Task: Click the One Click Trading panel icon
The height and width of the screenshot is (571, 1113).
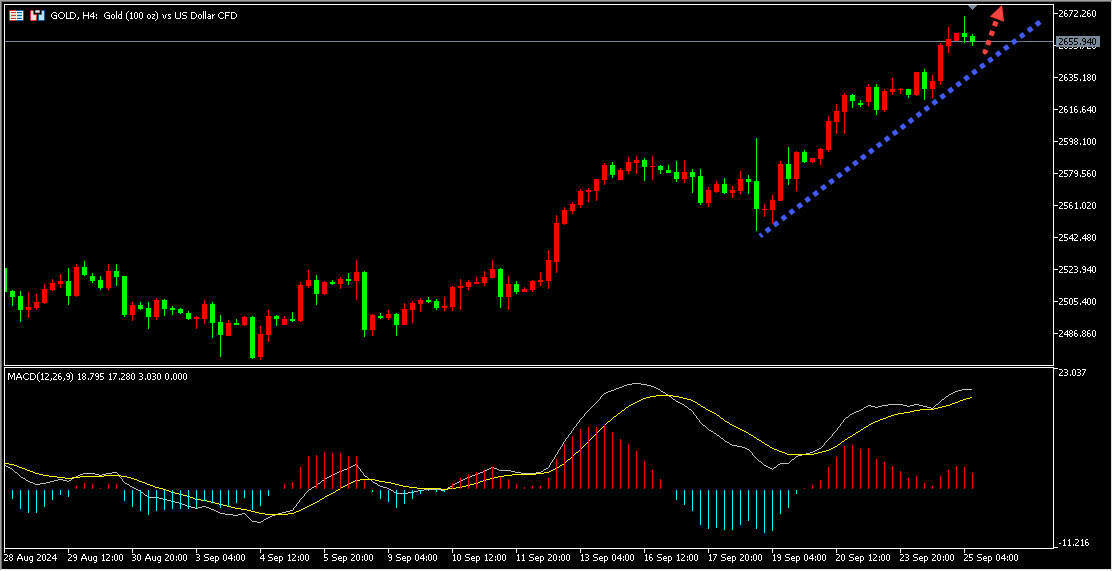Action: 17,16
